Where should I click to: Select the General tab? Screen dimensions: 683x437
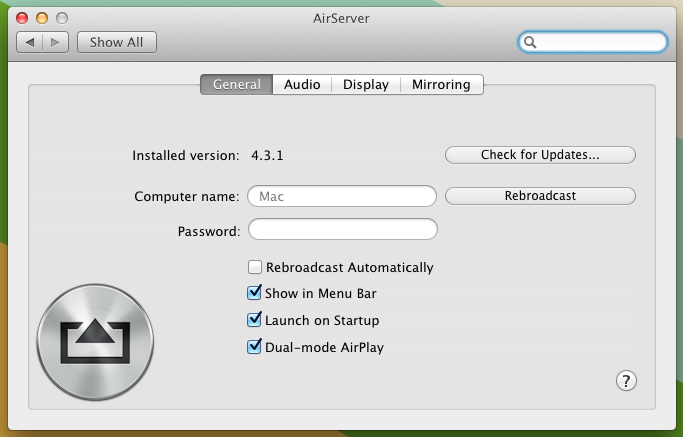click(x=237, y=85)
